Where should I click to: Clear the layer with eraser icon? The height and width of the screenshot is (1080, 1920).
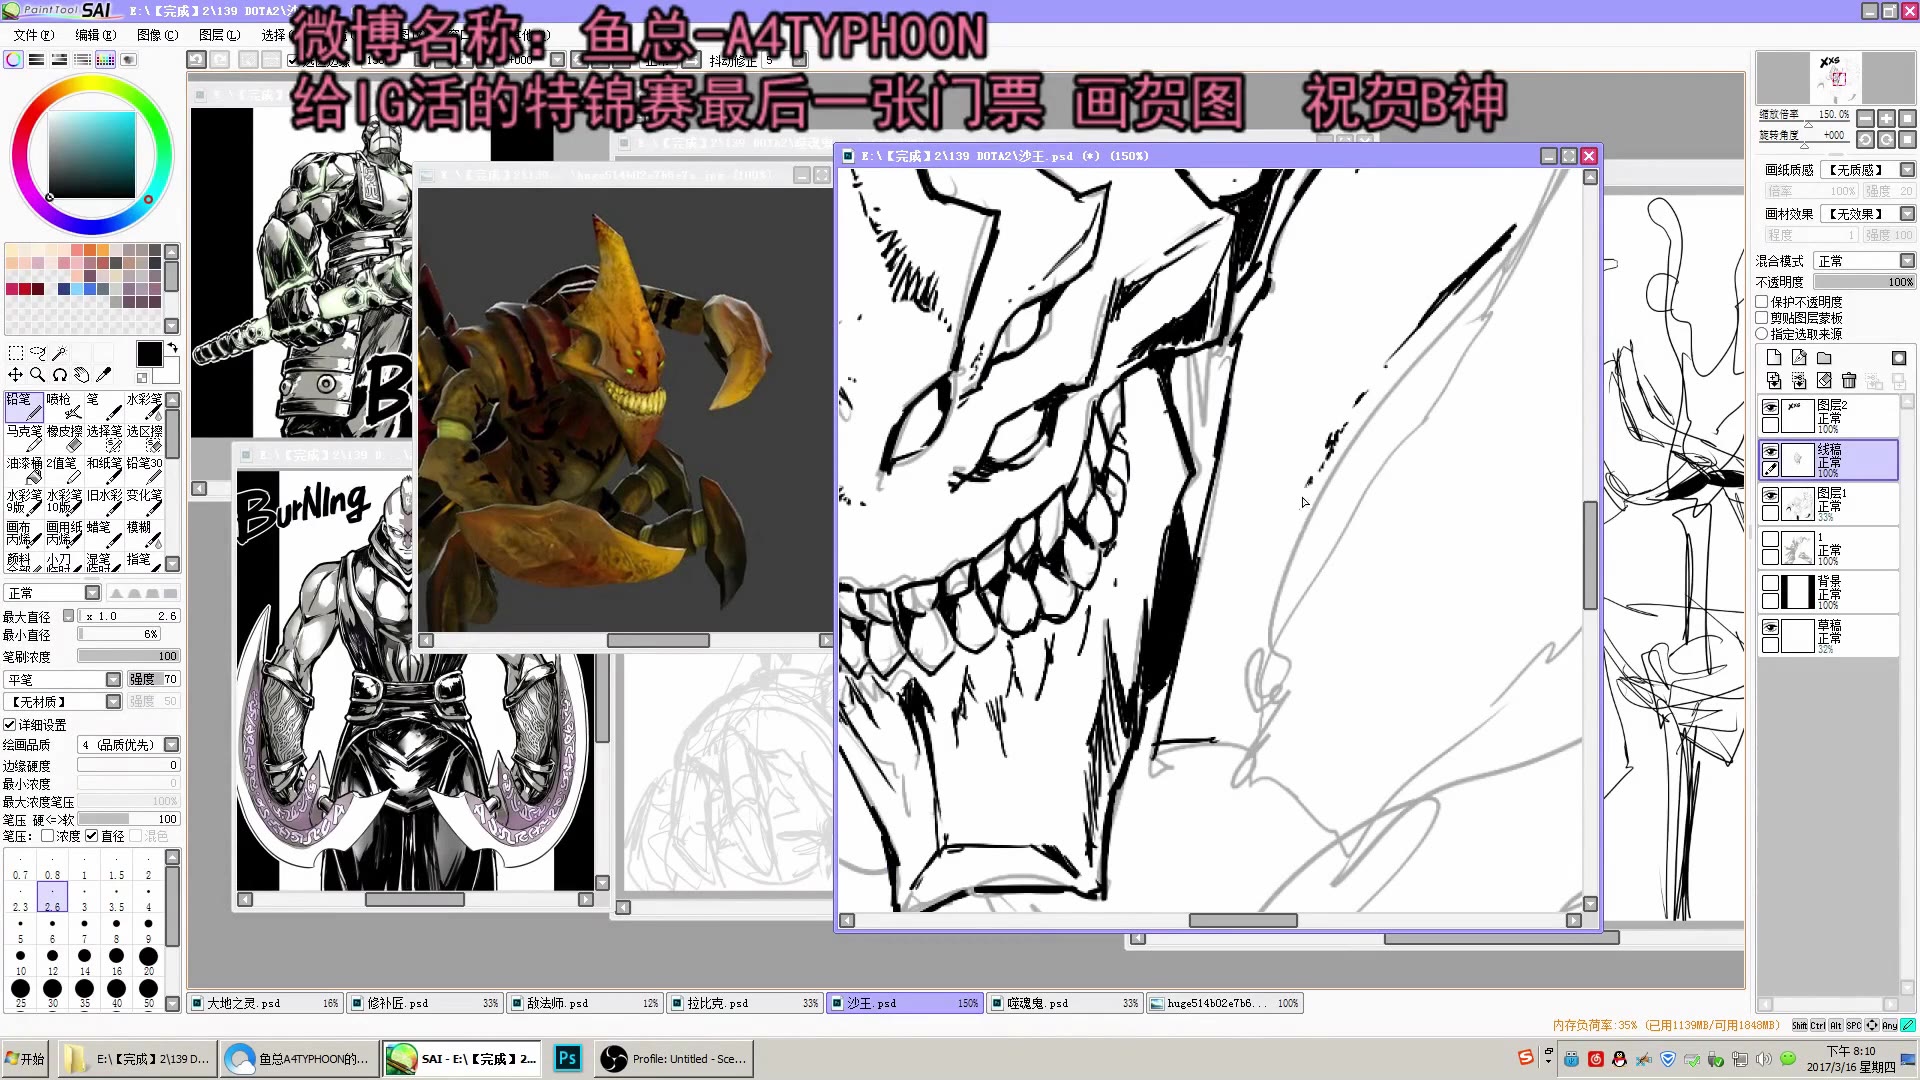point(1824,381)
